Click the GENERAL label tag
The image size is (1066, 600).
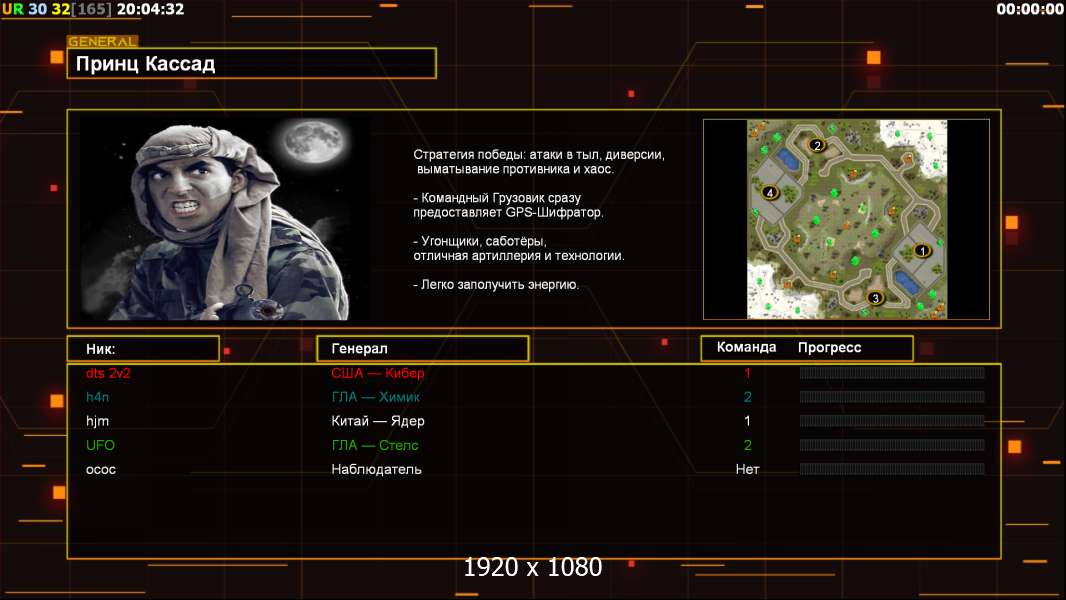(x=102, y=41)
